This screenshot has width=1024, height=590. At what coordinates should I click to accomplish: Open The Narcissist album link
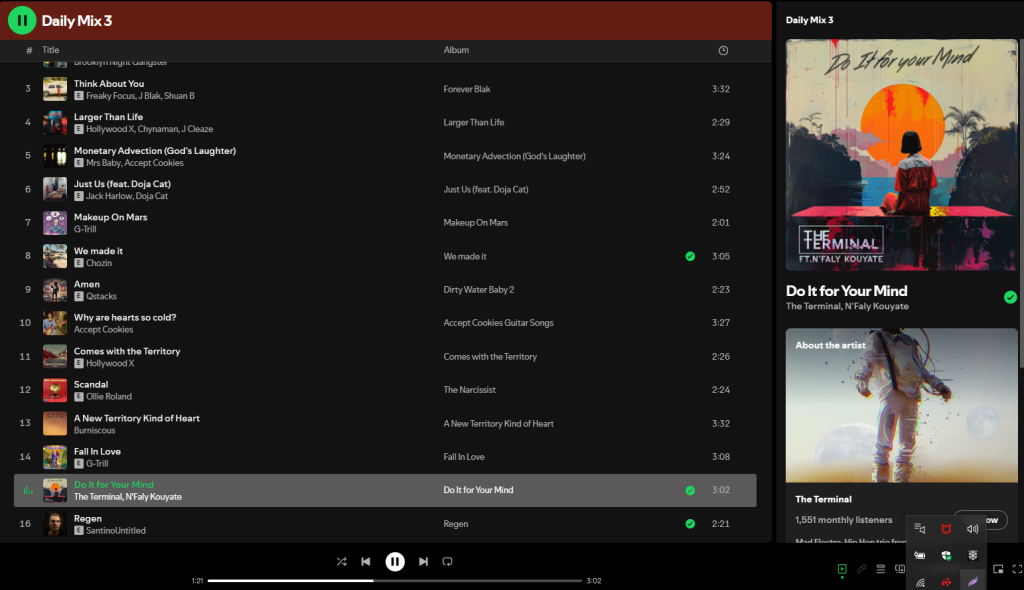click(470, 389)
